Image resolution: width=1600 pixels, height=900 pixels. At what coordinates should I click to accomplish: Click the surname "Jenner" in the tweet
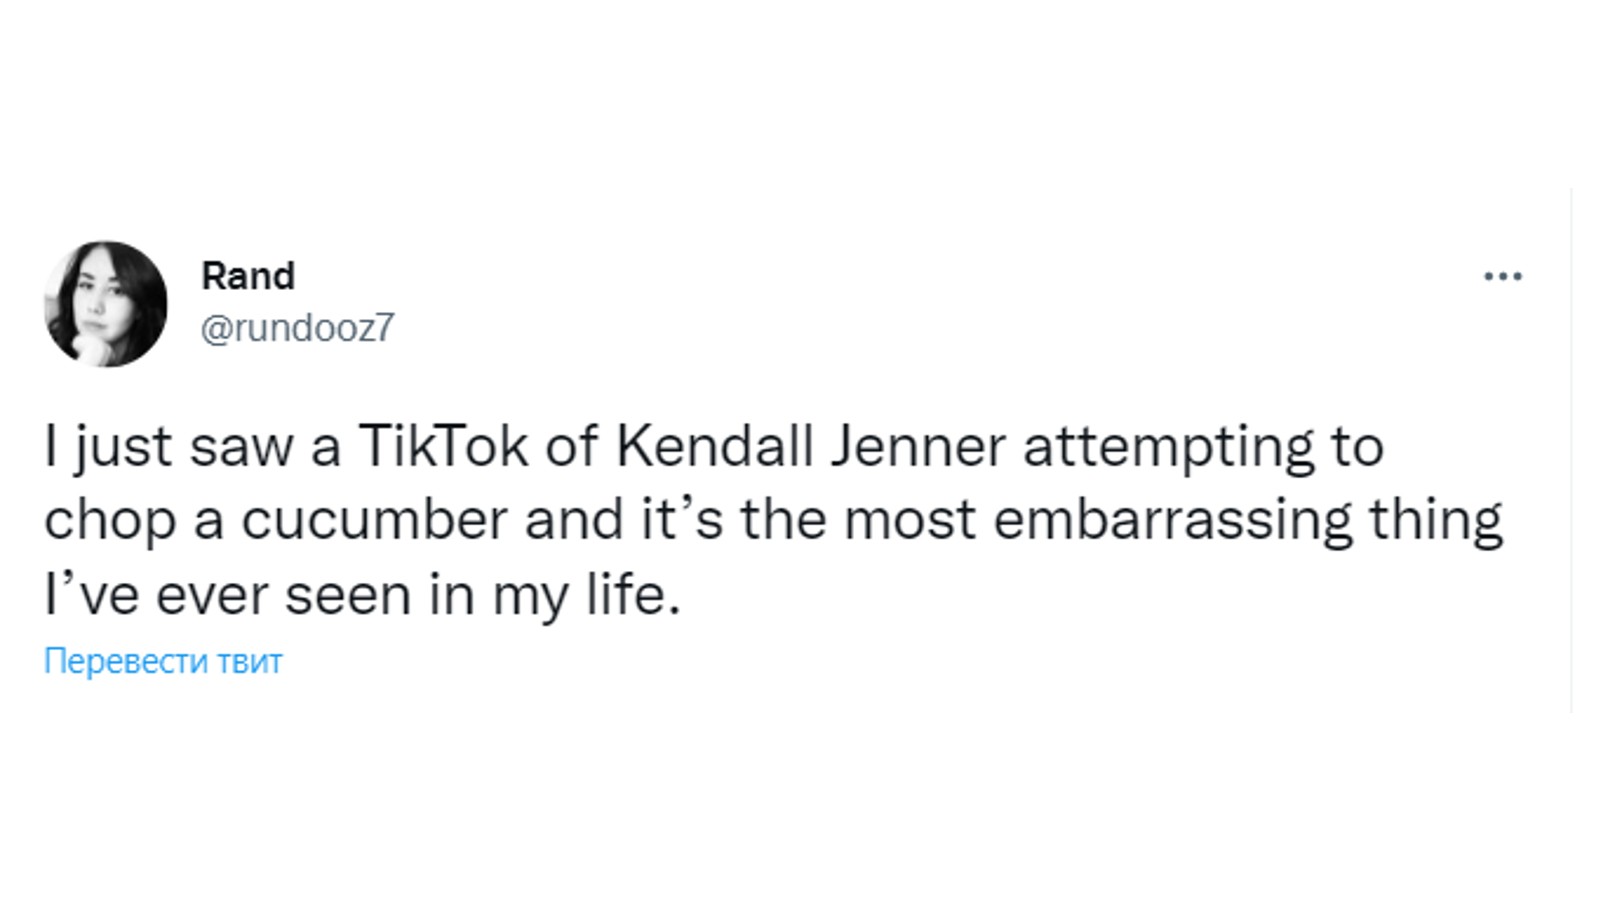point(917,446)
